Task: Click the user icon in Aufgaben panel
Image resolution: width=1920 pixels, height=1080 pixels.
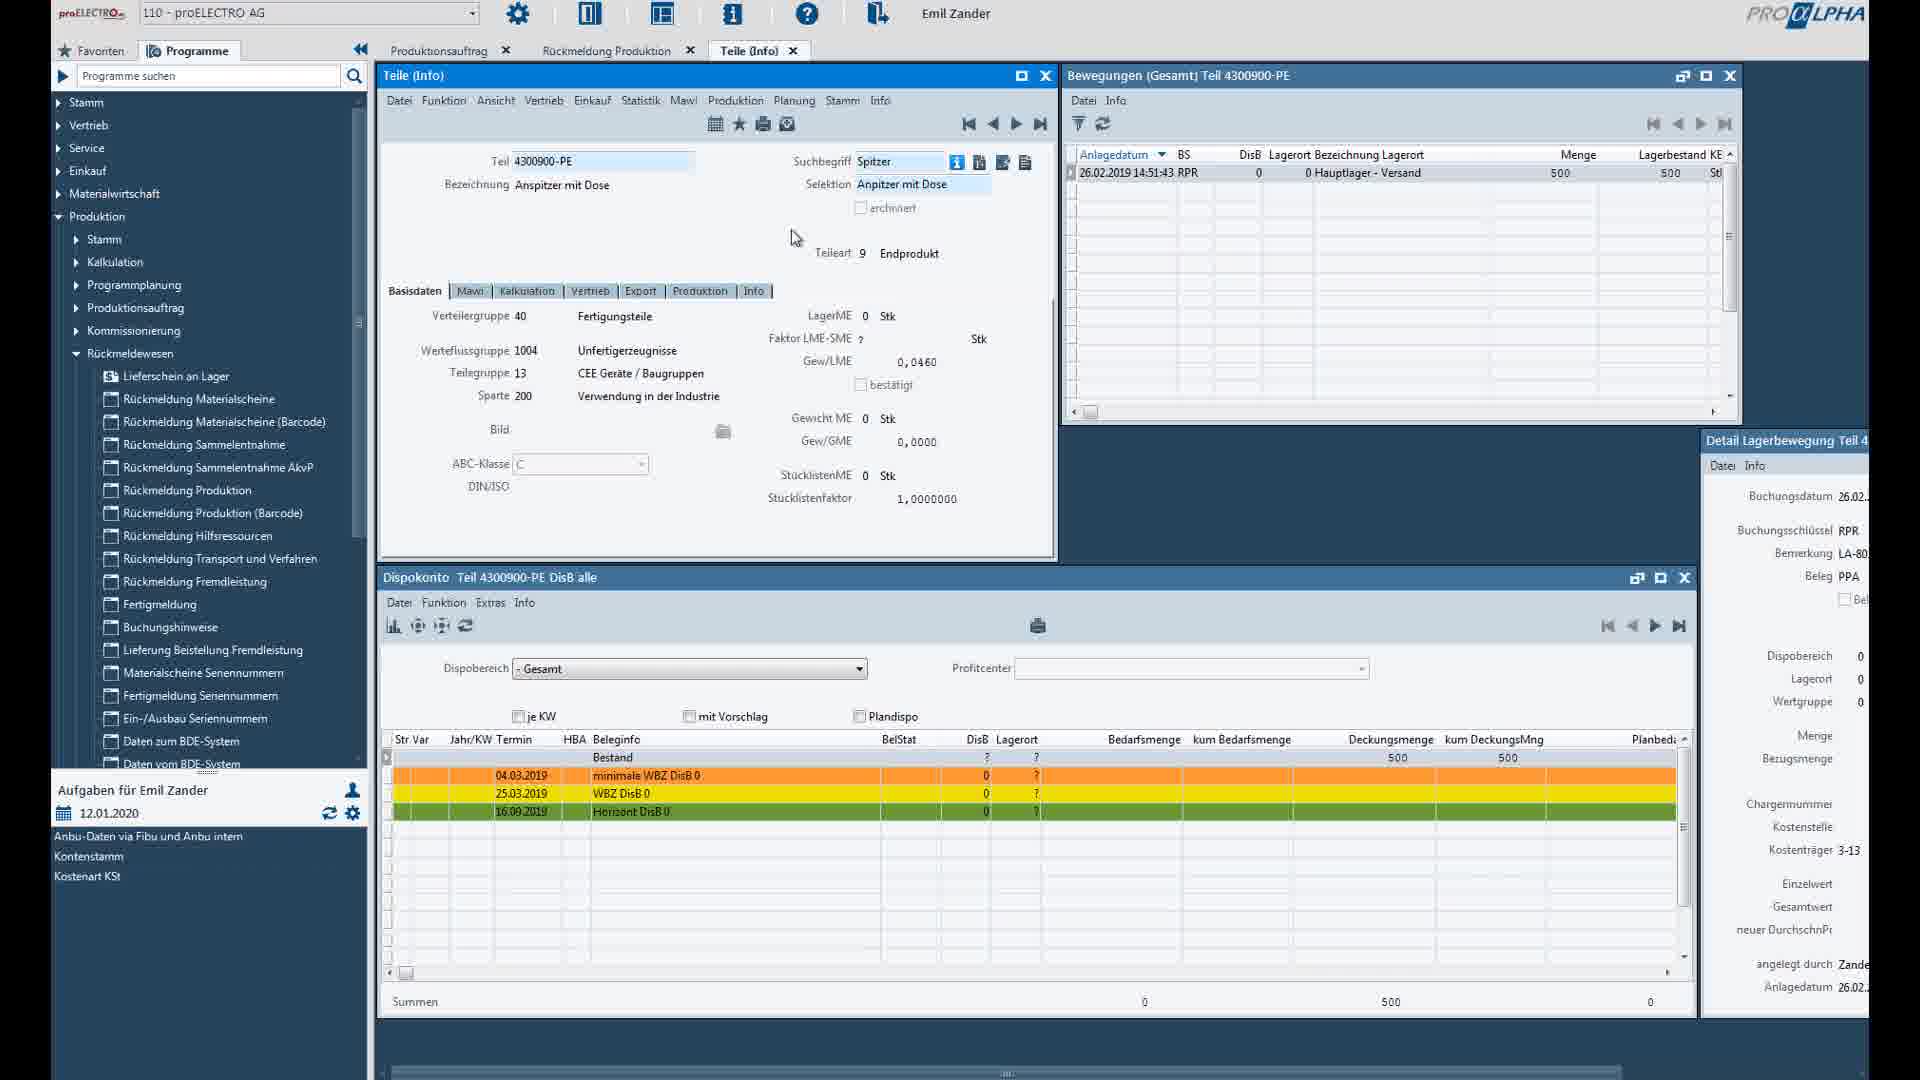Action: [x=352, y=790]
